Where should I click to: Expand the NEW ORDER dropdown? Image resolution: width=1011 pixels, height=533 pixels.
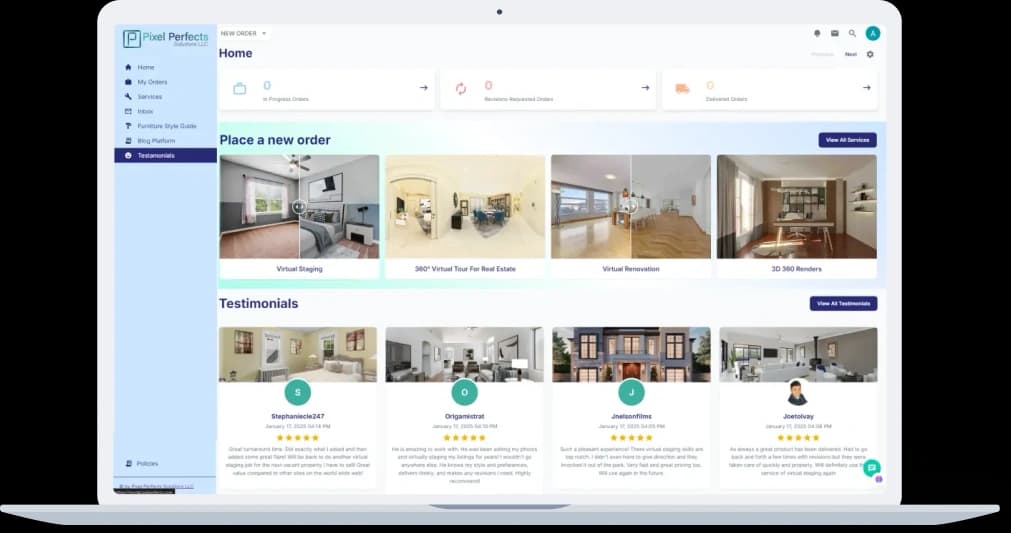(x=243, y=34)
